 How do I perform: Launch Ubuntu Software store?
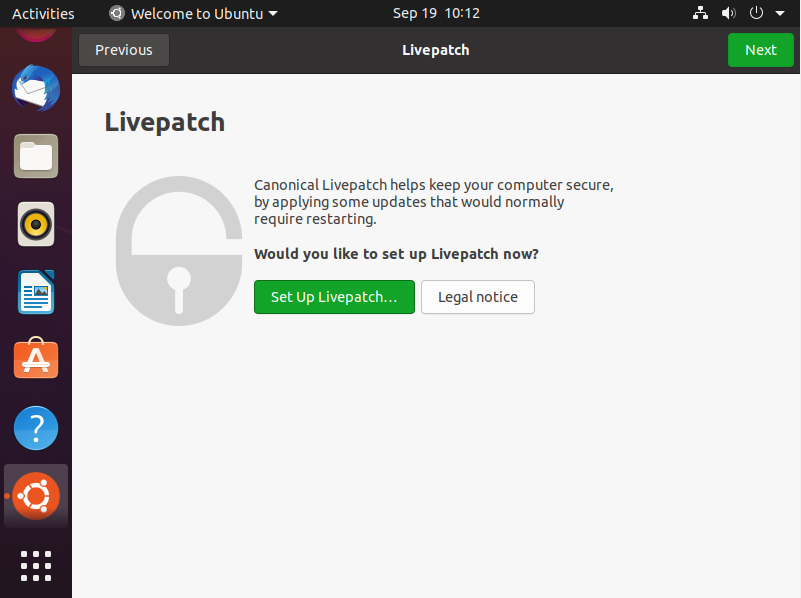point(36,358)
